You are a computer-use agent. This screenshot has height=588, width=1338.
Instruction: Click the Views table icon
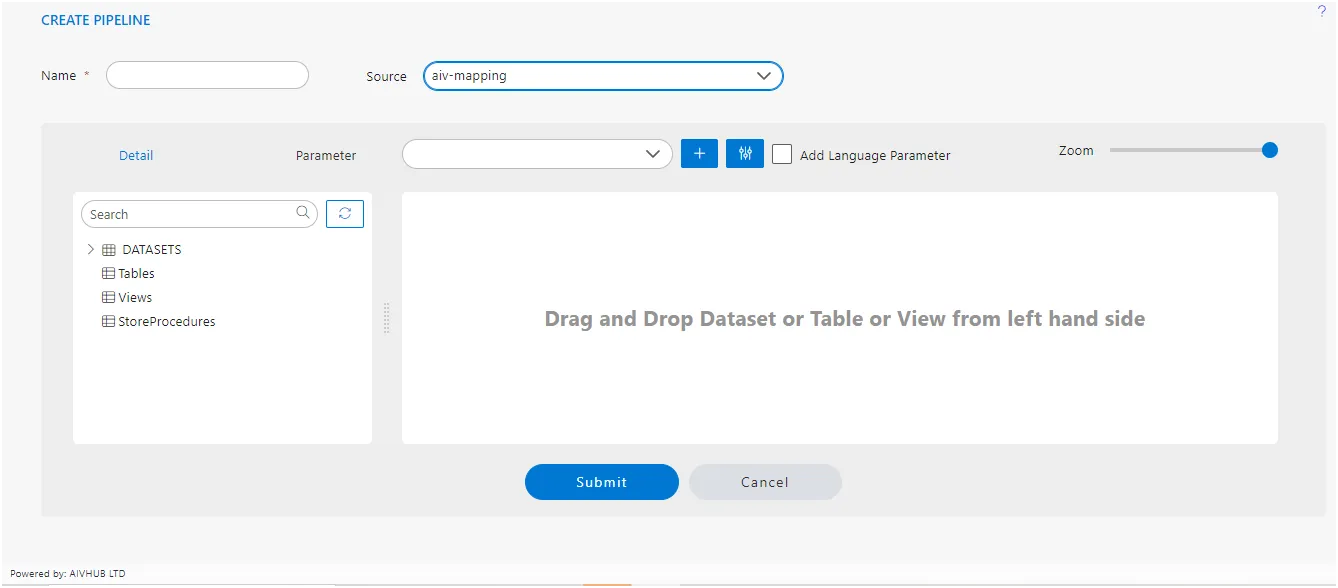(109, 297)
